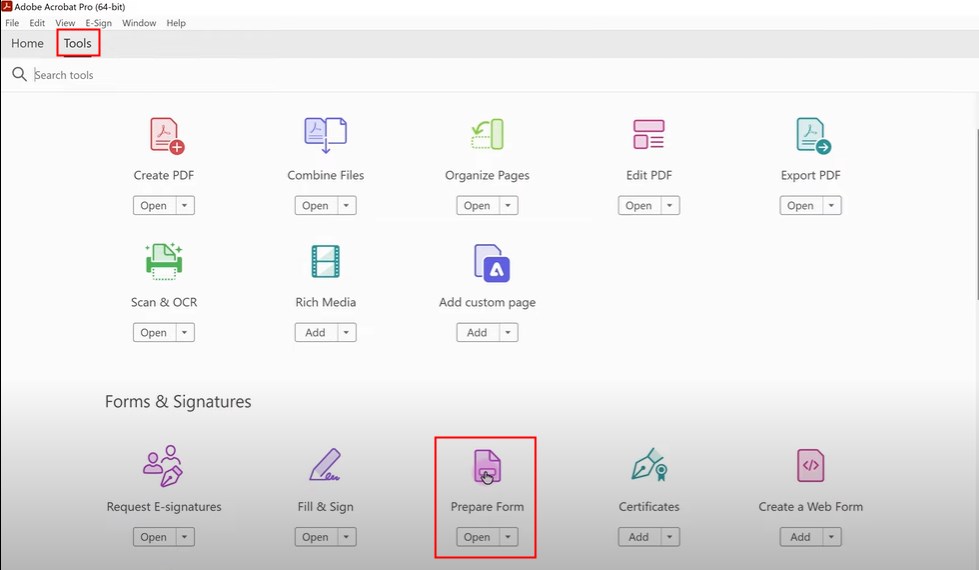Select the Fill & Sign pen icon
This screenshot has width=979, height=570.
tap(325, 467)
